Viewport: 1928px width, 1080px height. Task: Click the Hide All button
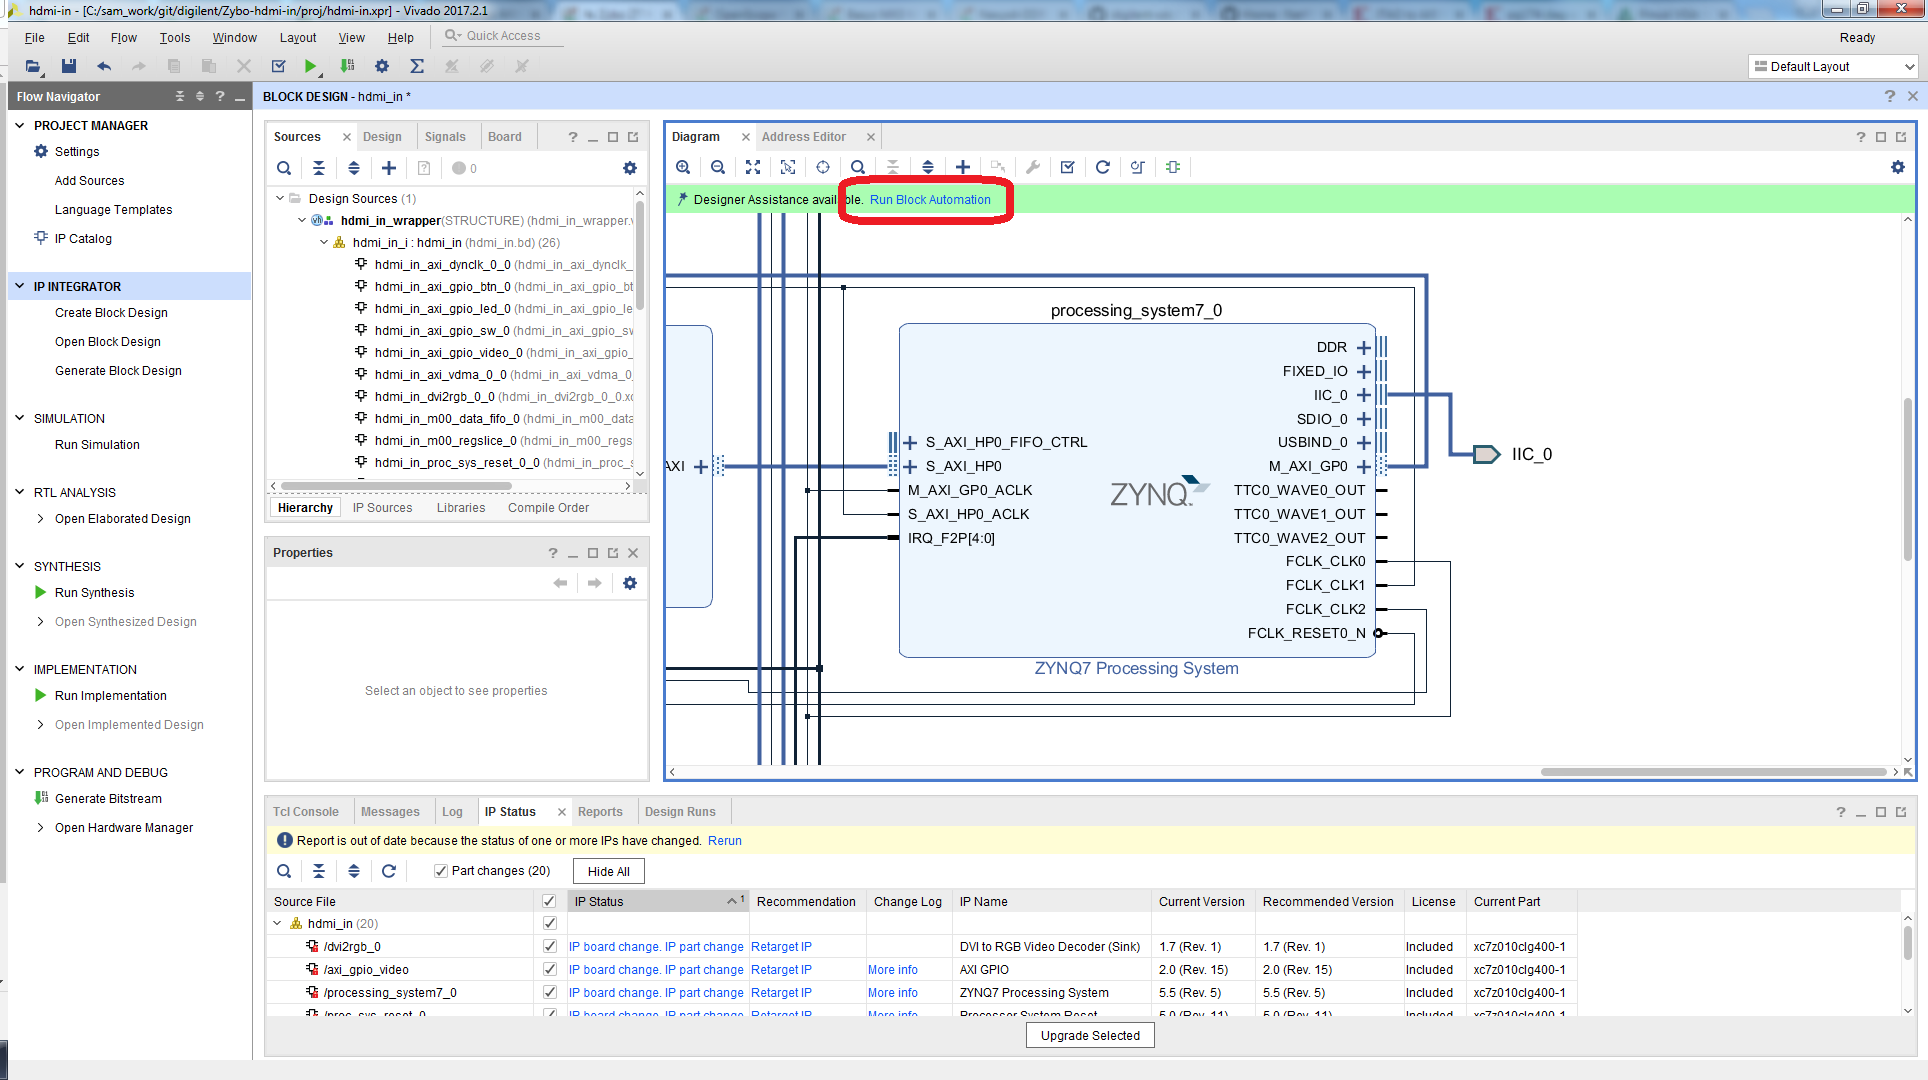[608, 871]
